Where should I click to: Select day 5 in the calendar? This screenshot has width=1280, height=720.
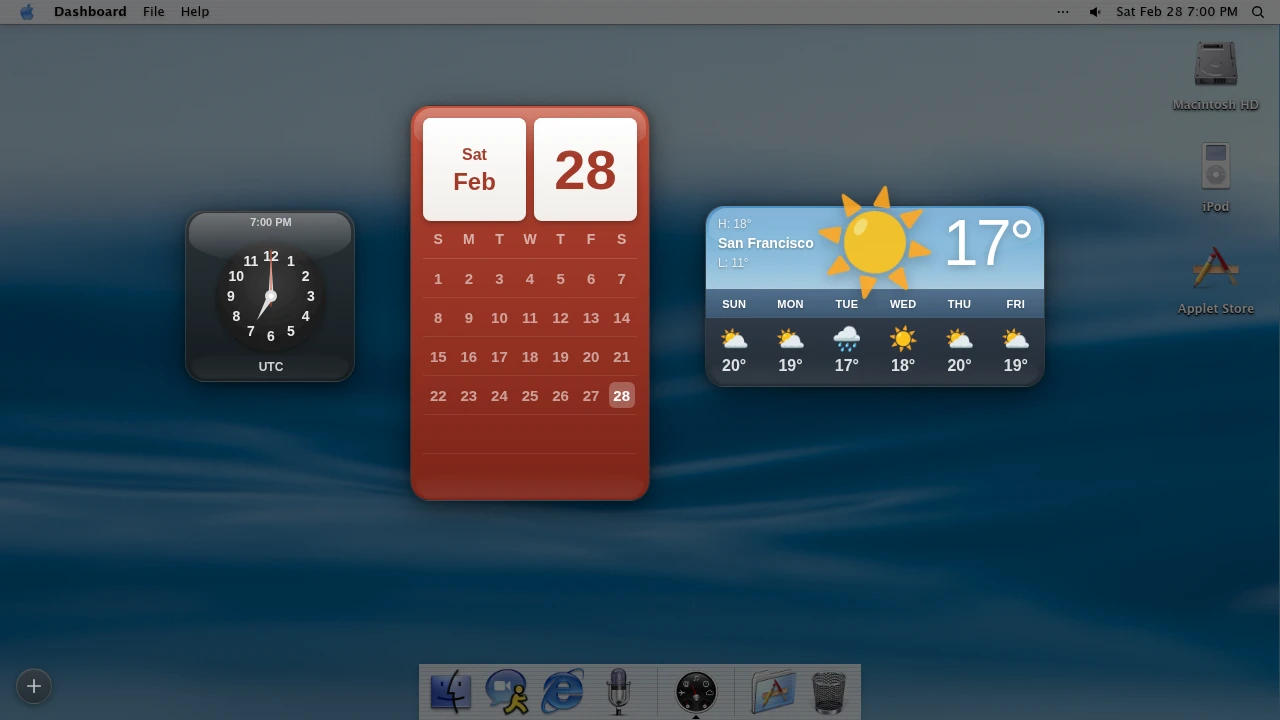560,279
